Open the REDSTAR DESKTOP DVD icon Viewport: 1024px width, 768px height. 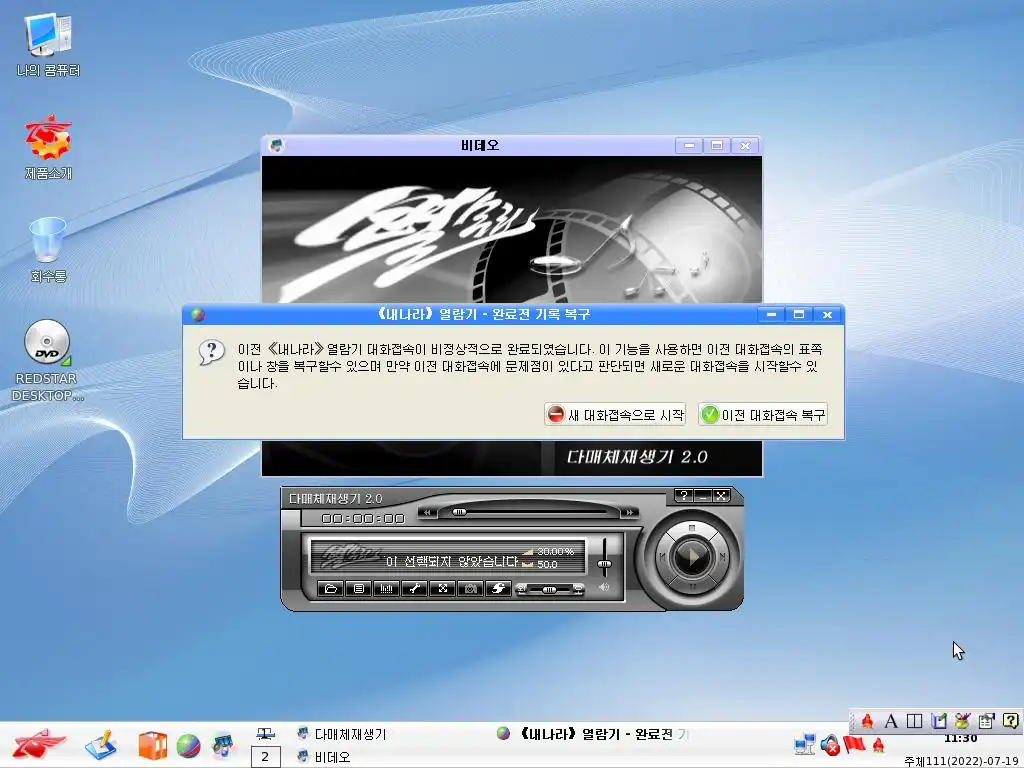tap(47, 360)
